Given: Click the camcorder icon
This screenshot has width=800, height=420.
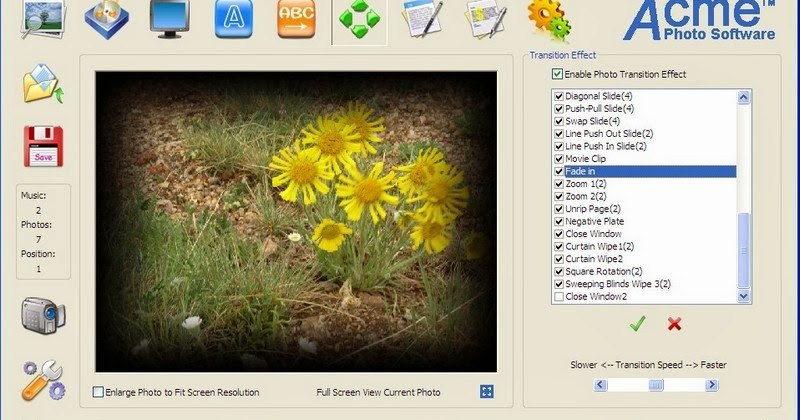Looking at the screenshot, I should (43, 315).
